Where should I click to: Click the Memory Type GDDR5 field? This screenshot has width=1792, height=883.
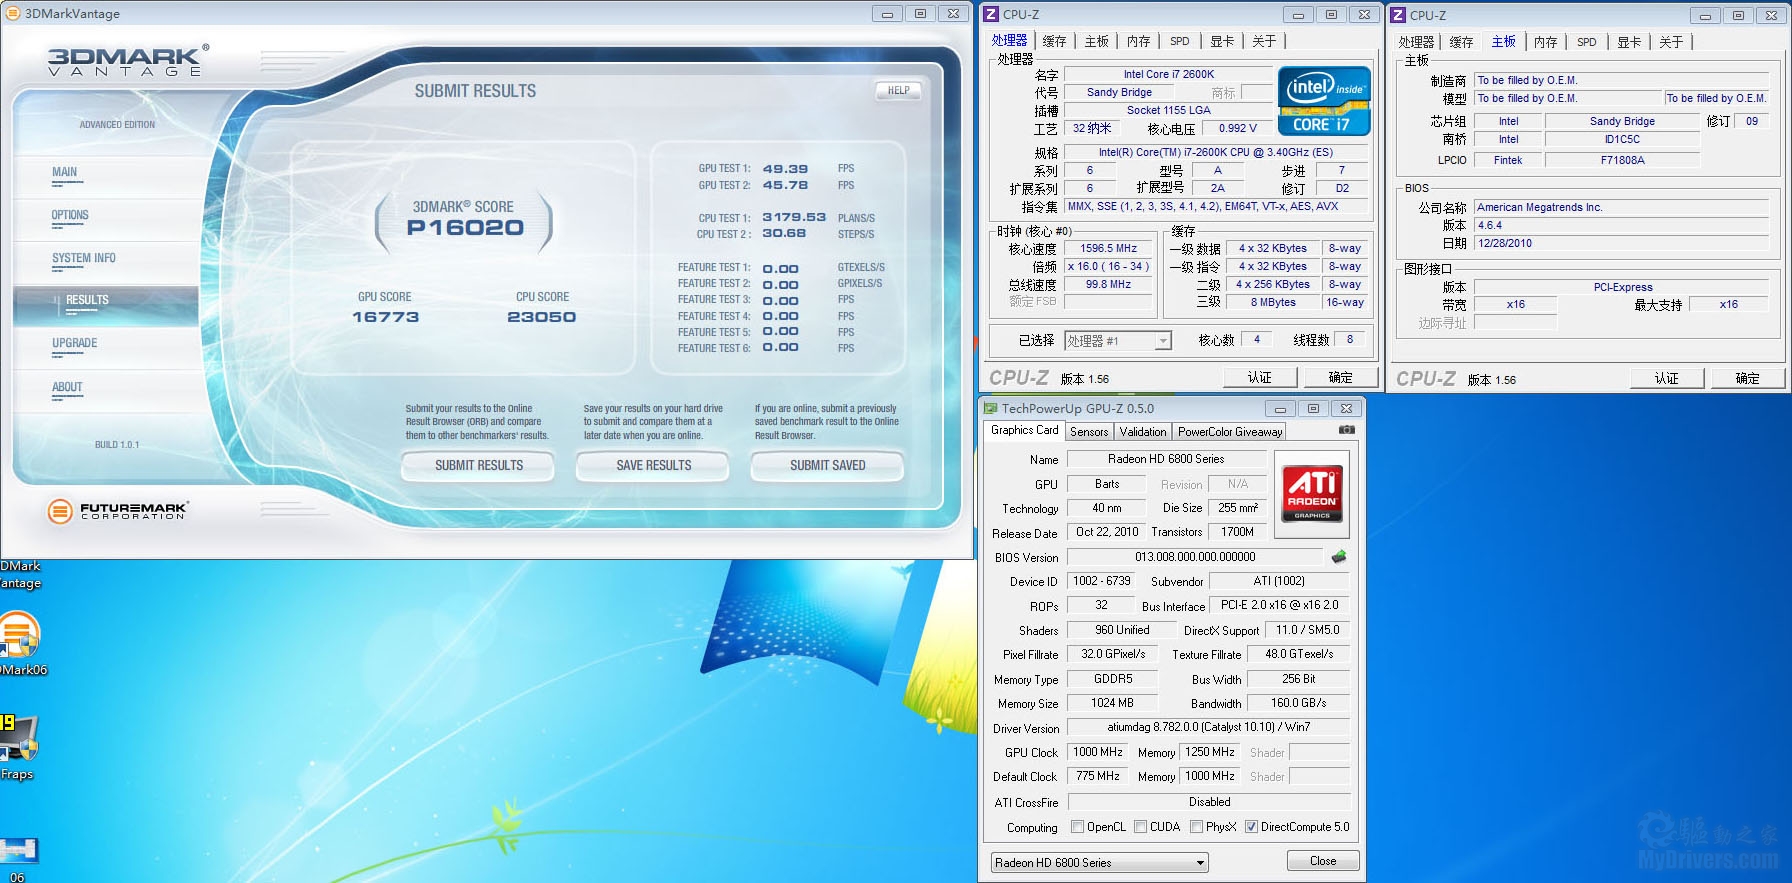point(1113,679)
